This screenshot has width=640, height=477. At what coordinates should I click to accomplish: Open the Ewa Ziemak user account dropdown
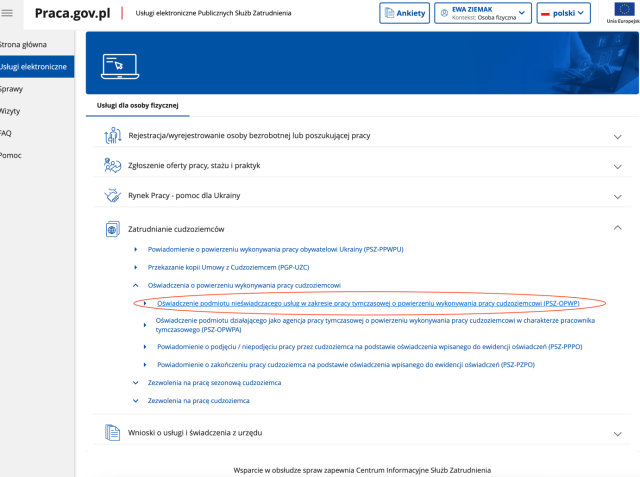click(x=481, y=13)
